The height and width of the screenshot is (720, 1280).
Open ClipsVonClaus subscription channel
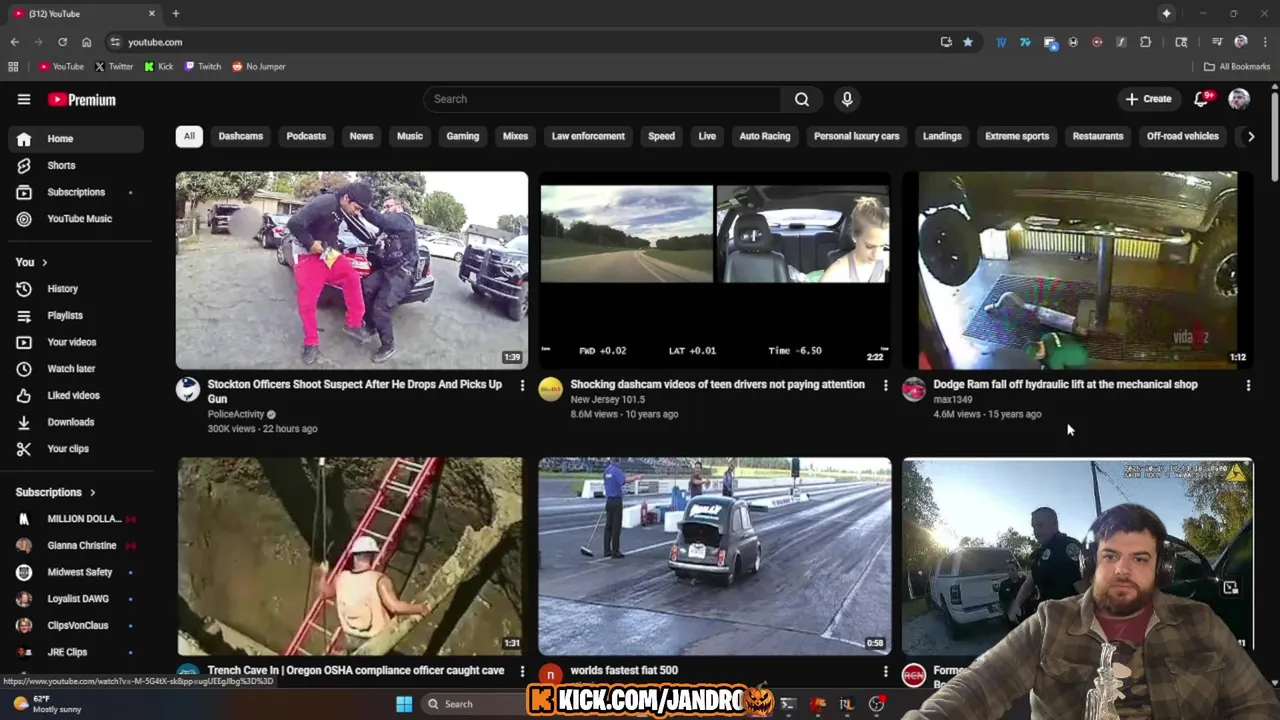point(76,625)
